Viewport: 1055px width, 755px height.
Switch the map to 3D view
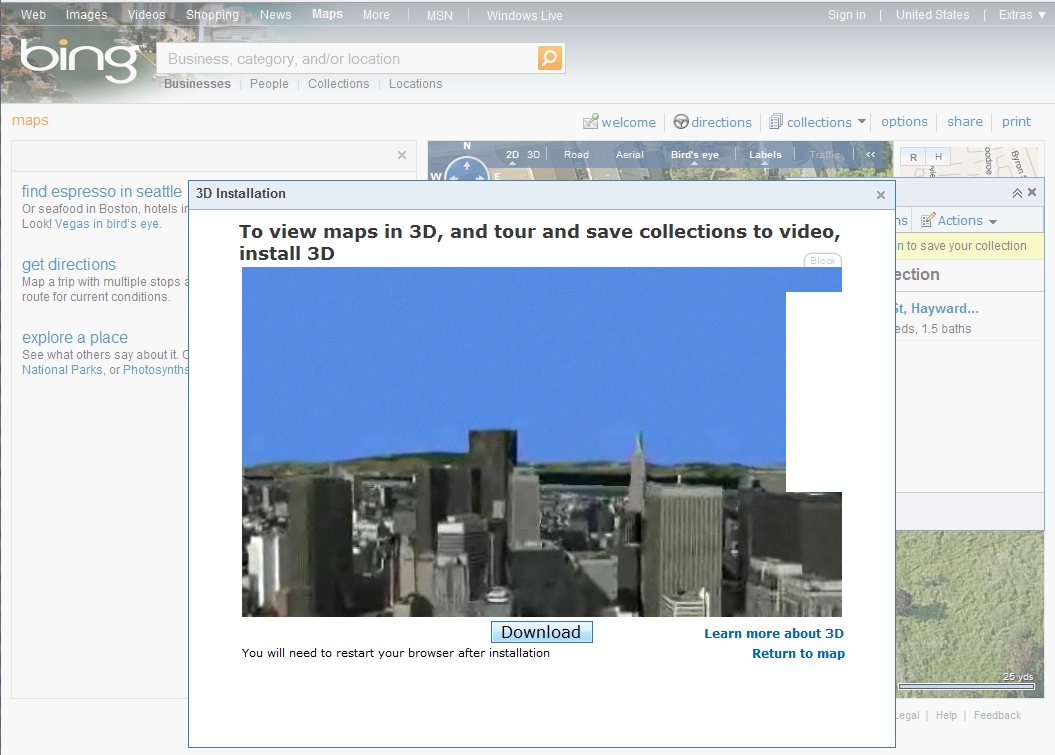coord(534,155)
